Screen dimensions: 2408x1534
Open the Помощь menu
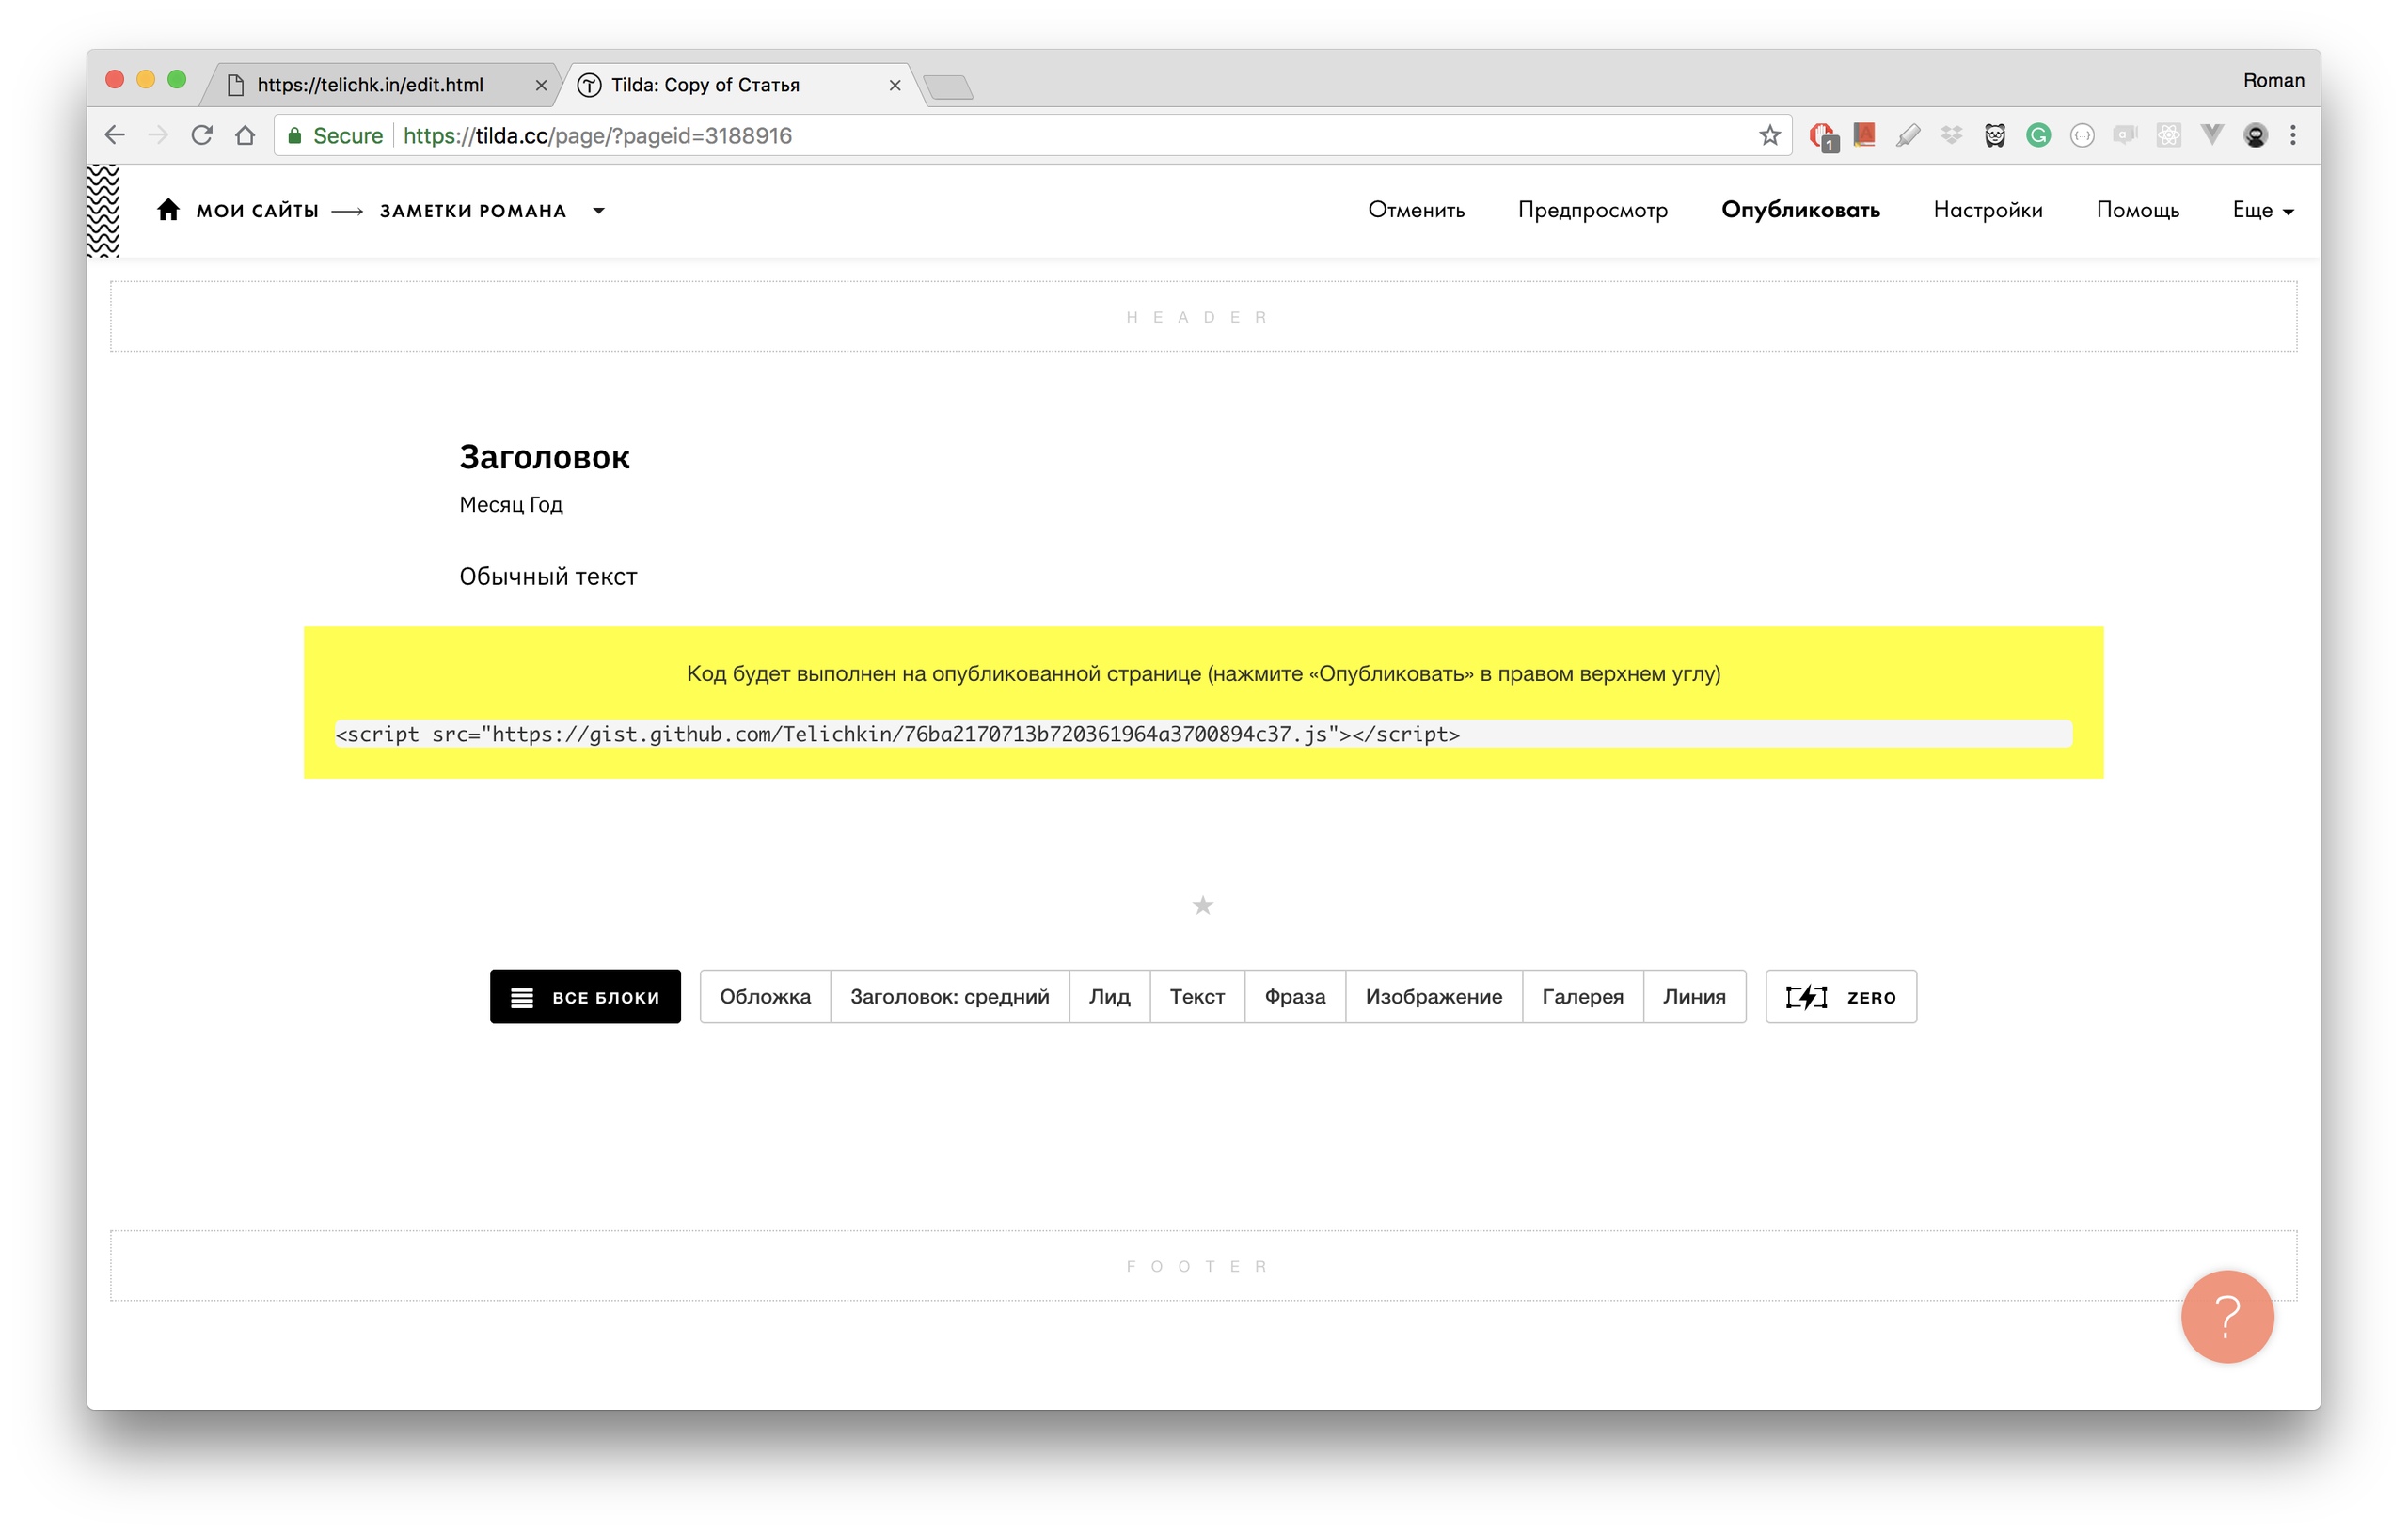click(2138, 210)
